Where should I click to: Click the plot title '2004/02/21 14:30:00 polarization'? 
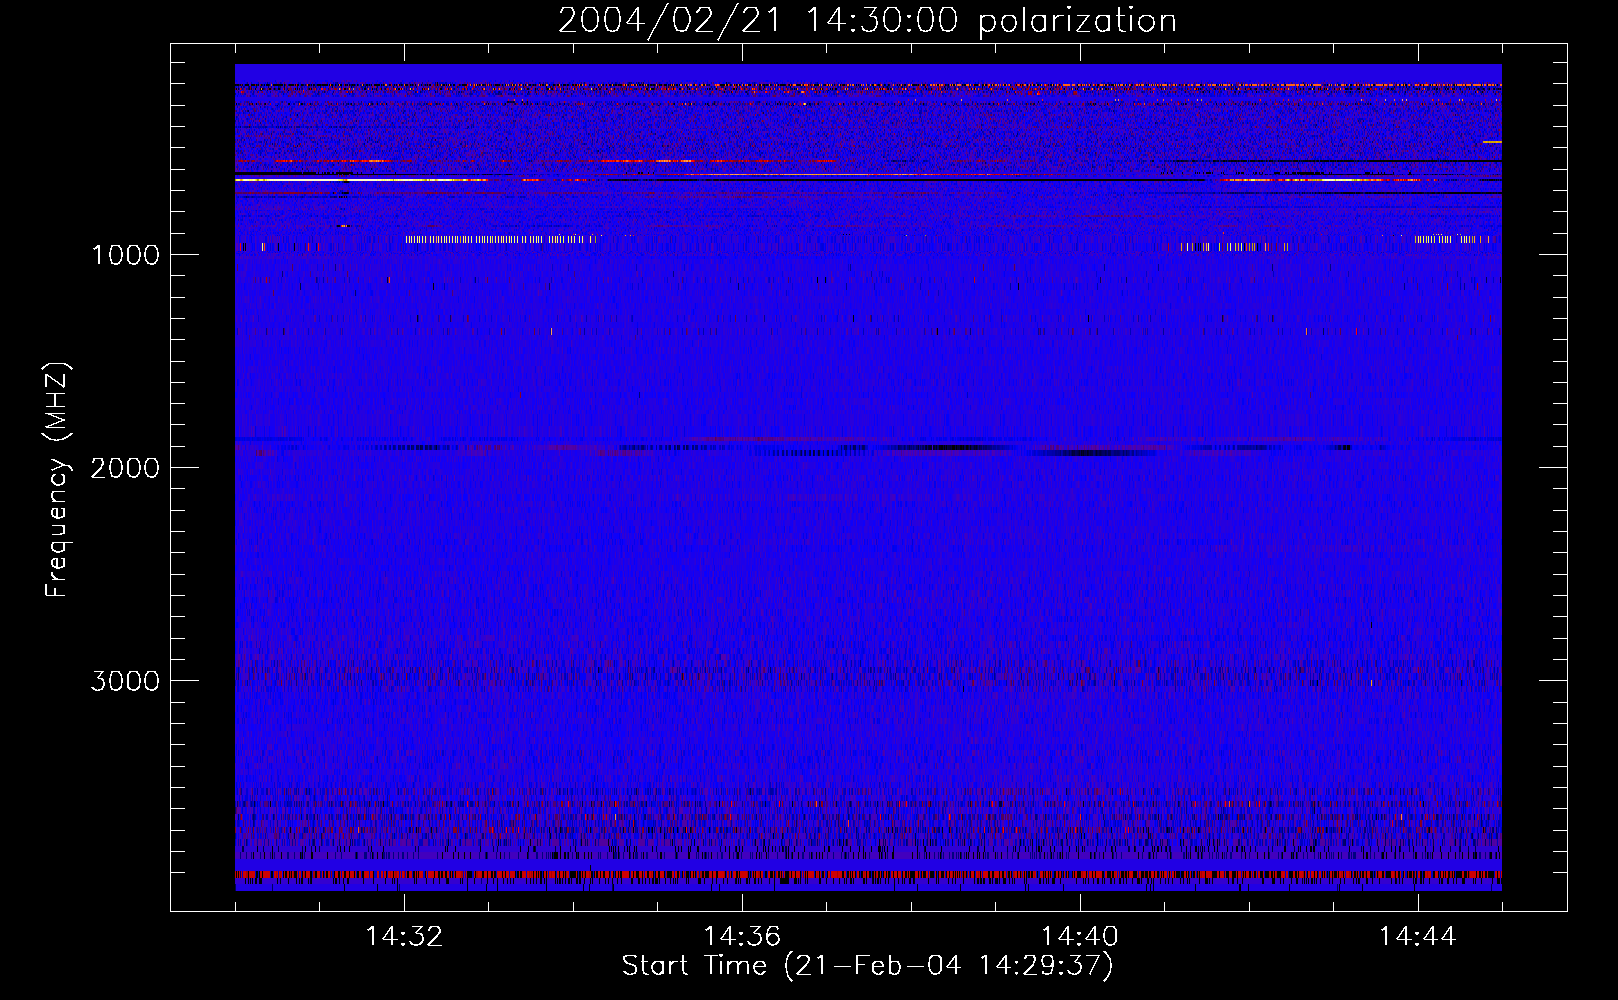click(867, 20)
